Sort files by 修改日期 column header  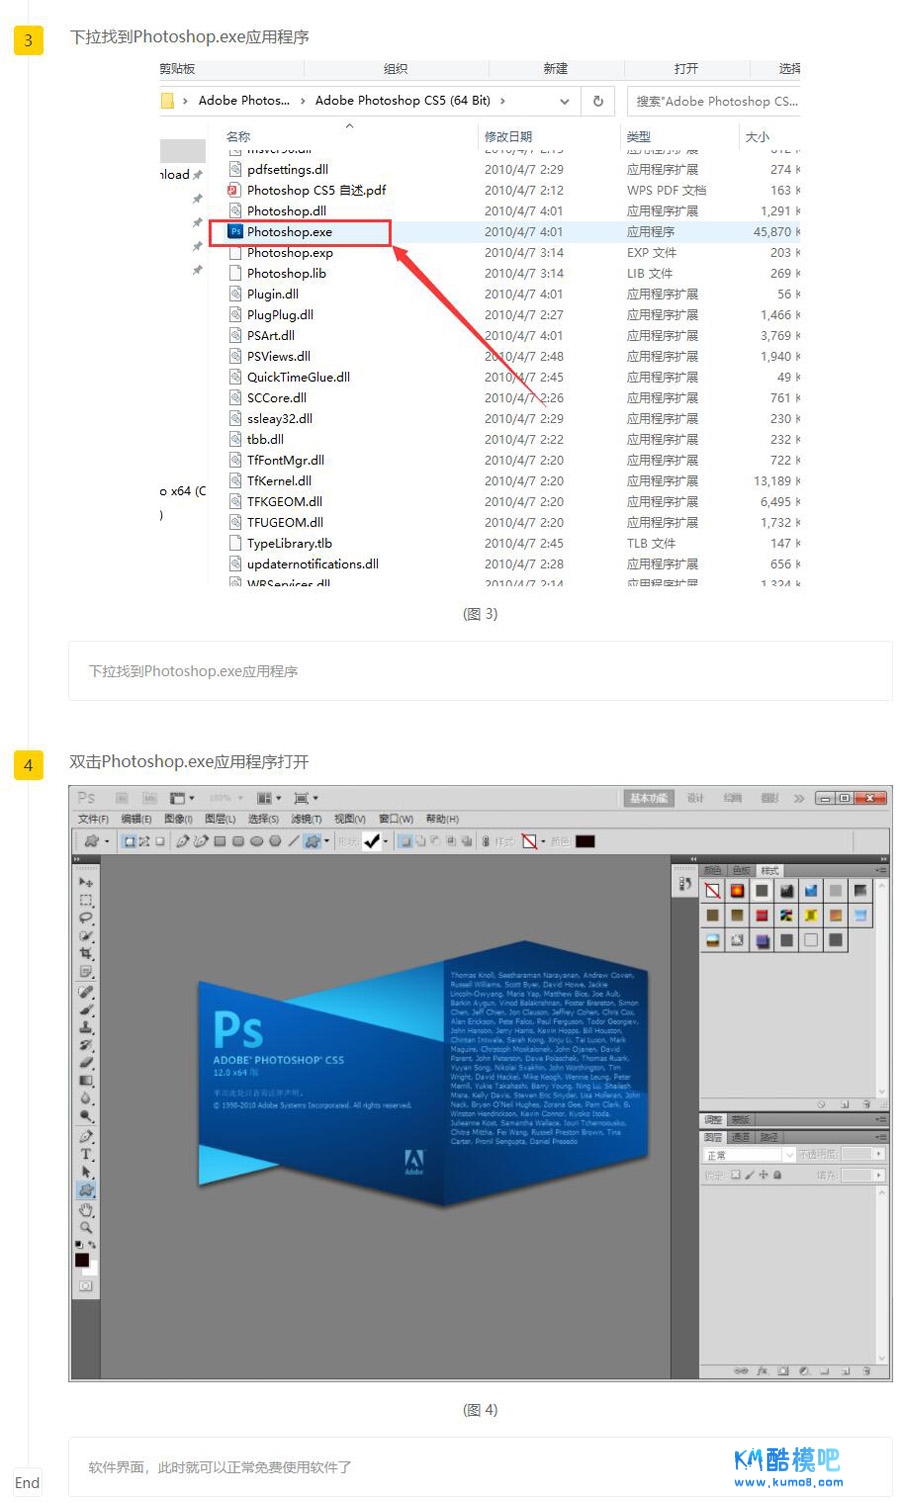click(x=508, y=137)
